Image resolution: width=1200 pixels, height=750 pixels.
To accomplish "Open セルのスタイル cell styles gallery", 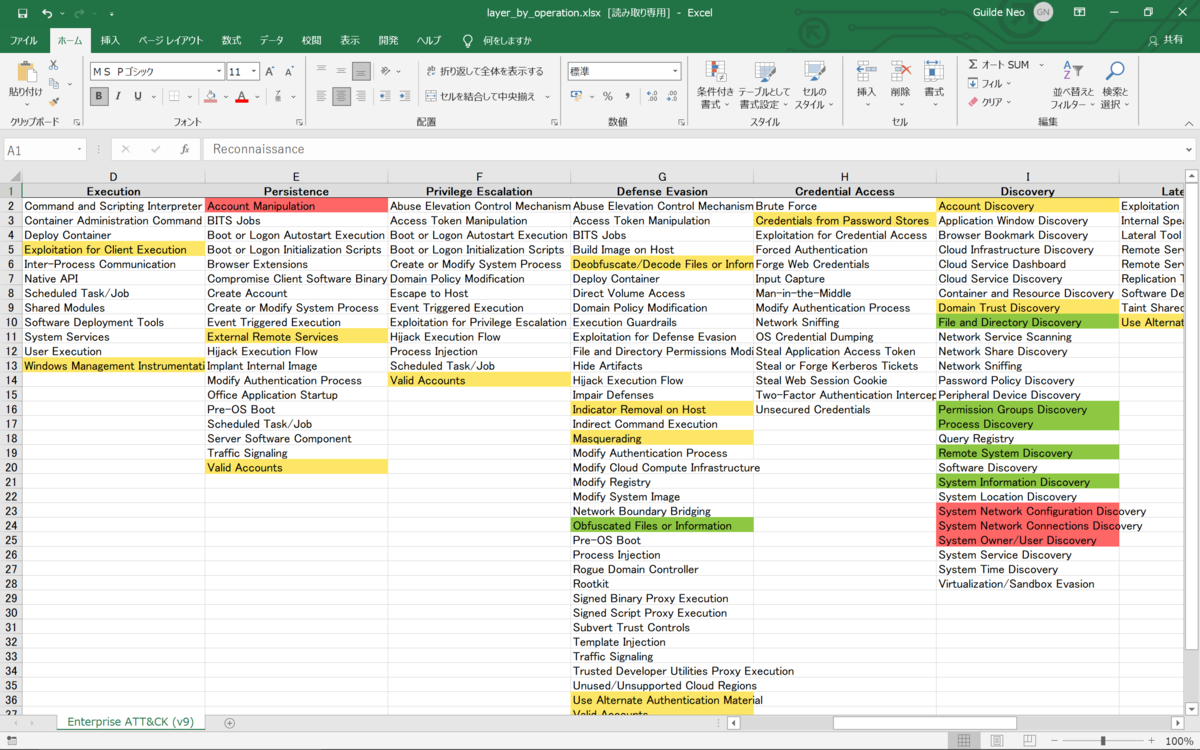I will (x=814, y=84).
